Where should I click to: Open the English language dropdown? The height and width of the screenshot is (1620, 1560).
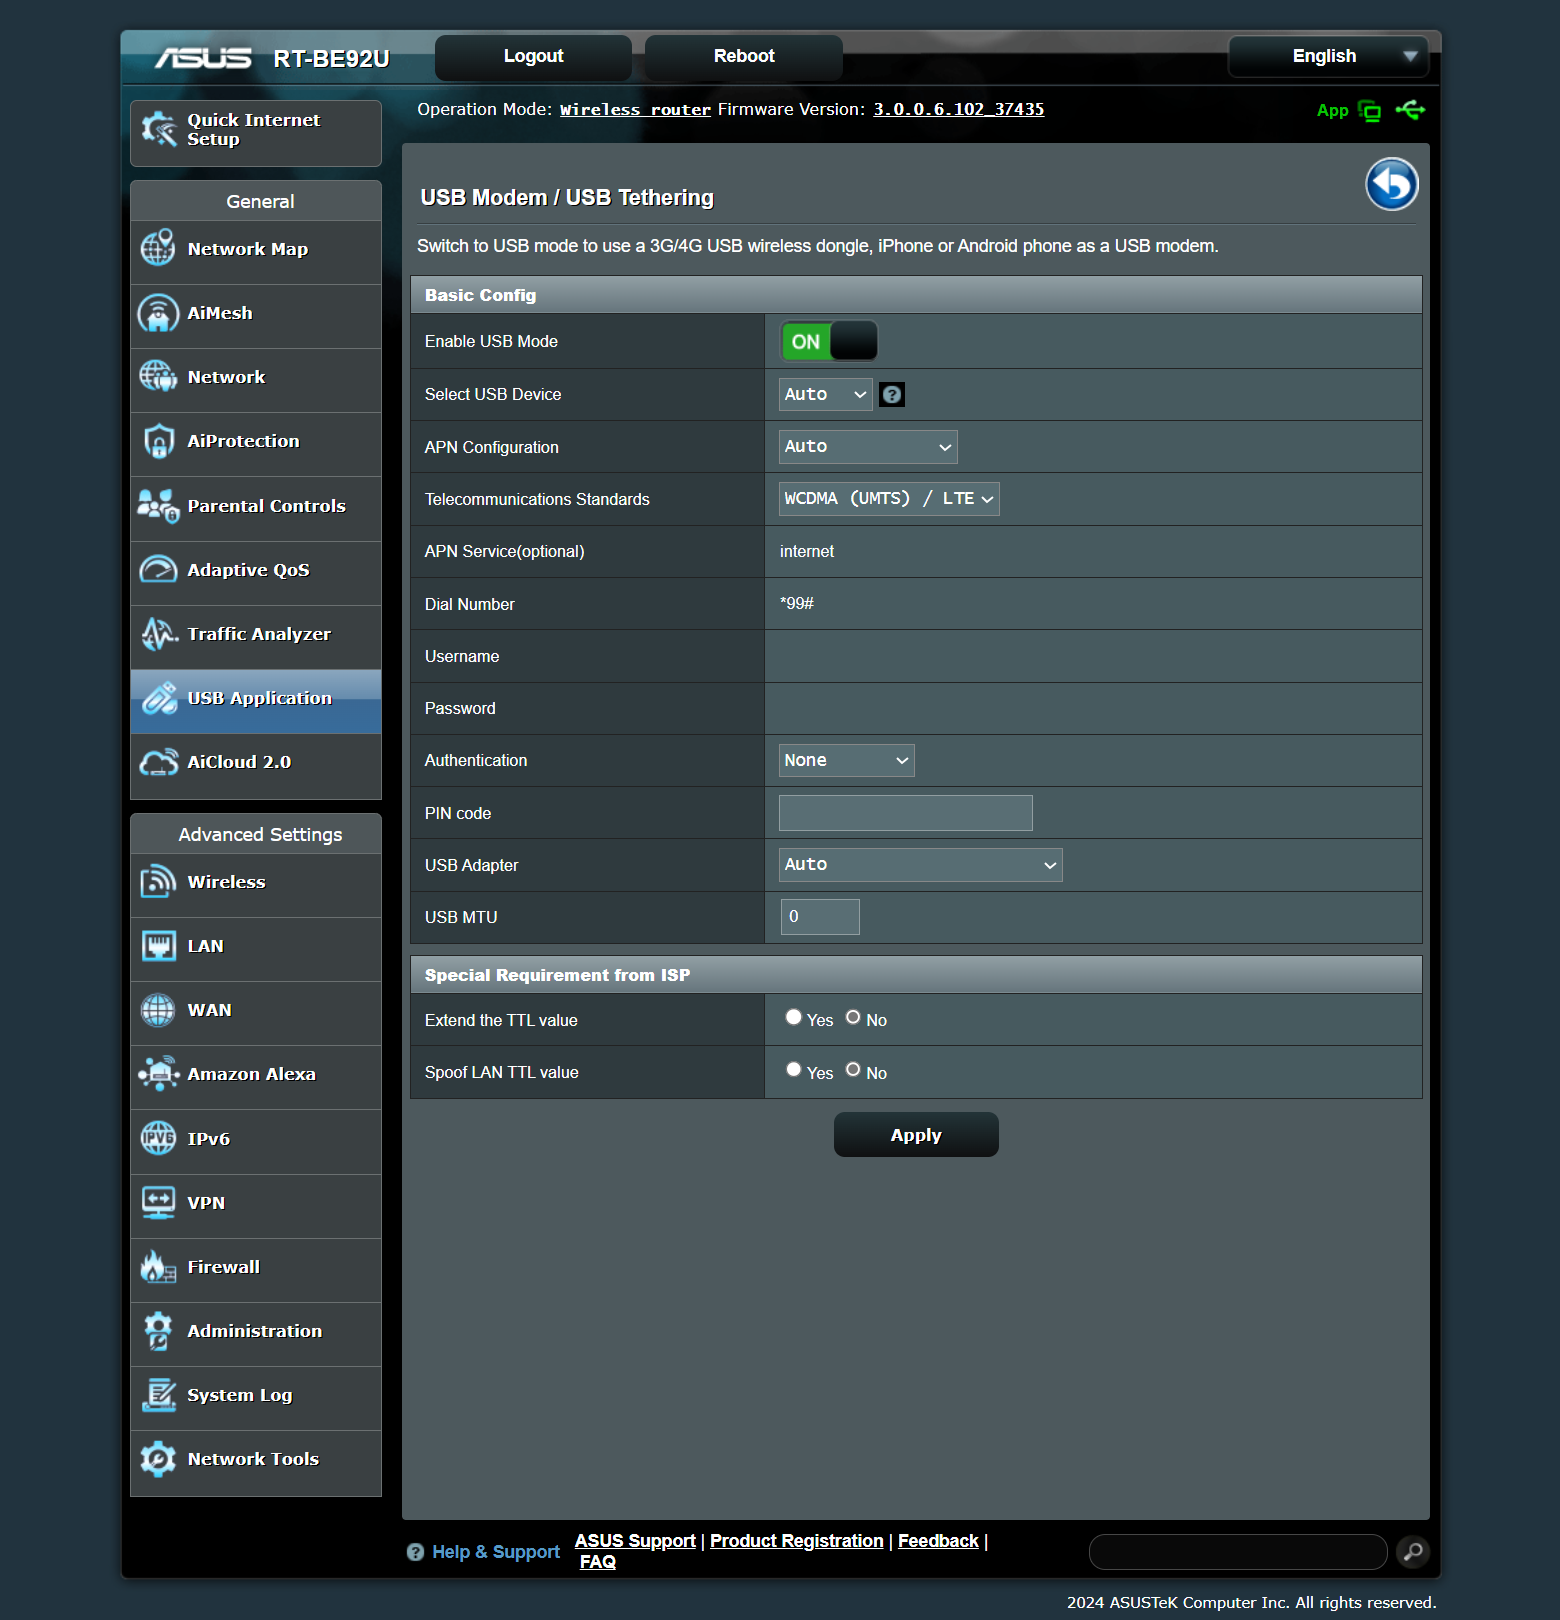(x=1328, y=56)
